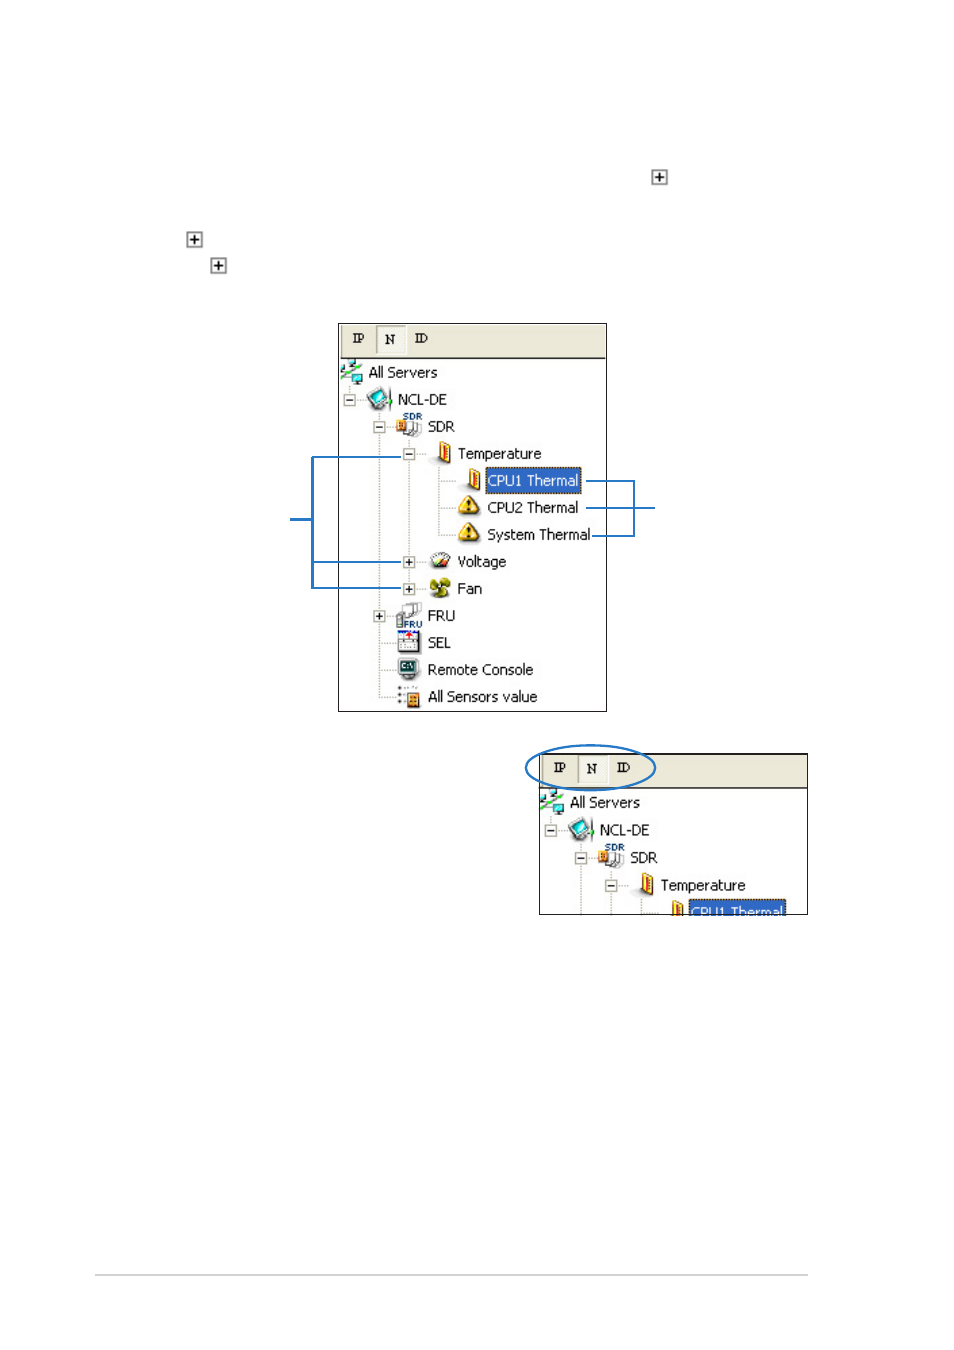This screenshot has width=954, height=1350.
Task: Click the All Servers icon in the cropped tree
Action: point(552,801)
